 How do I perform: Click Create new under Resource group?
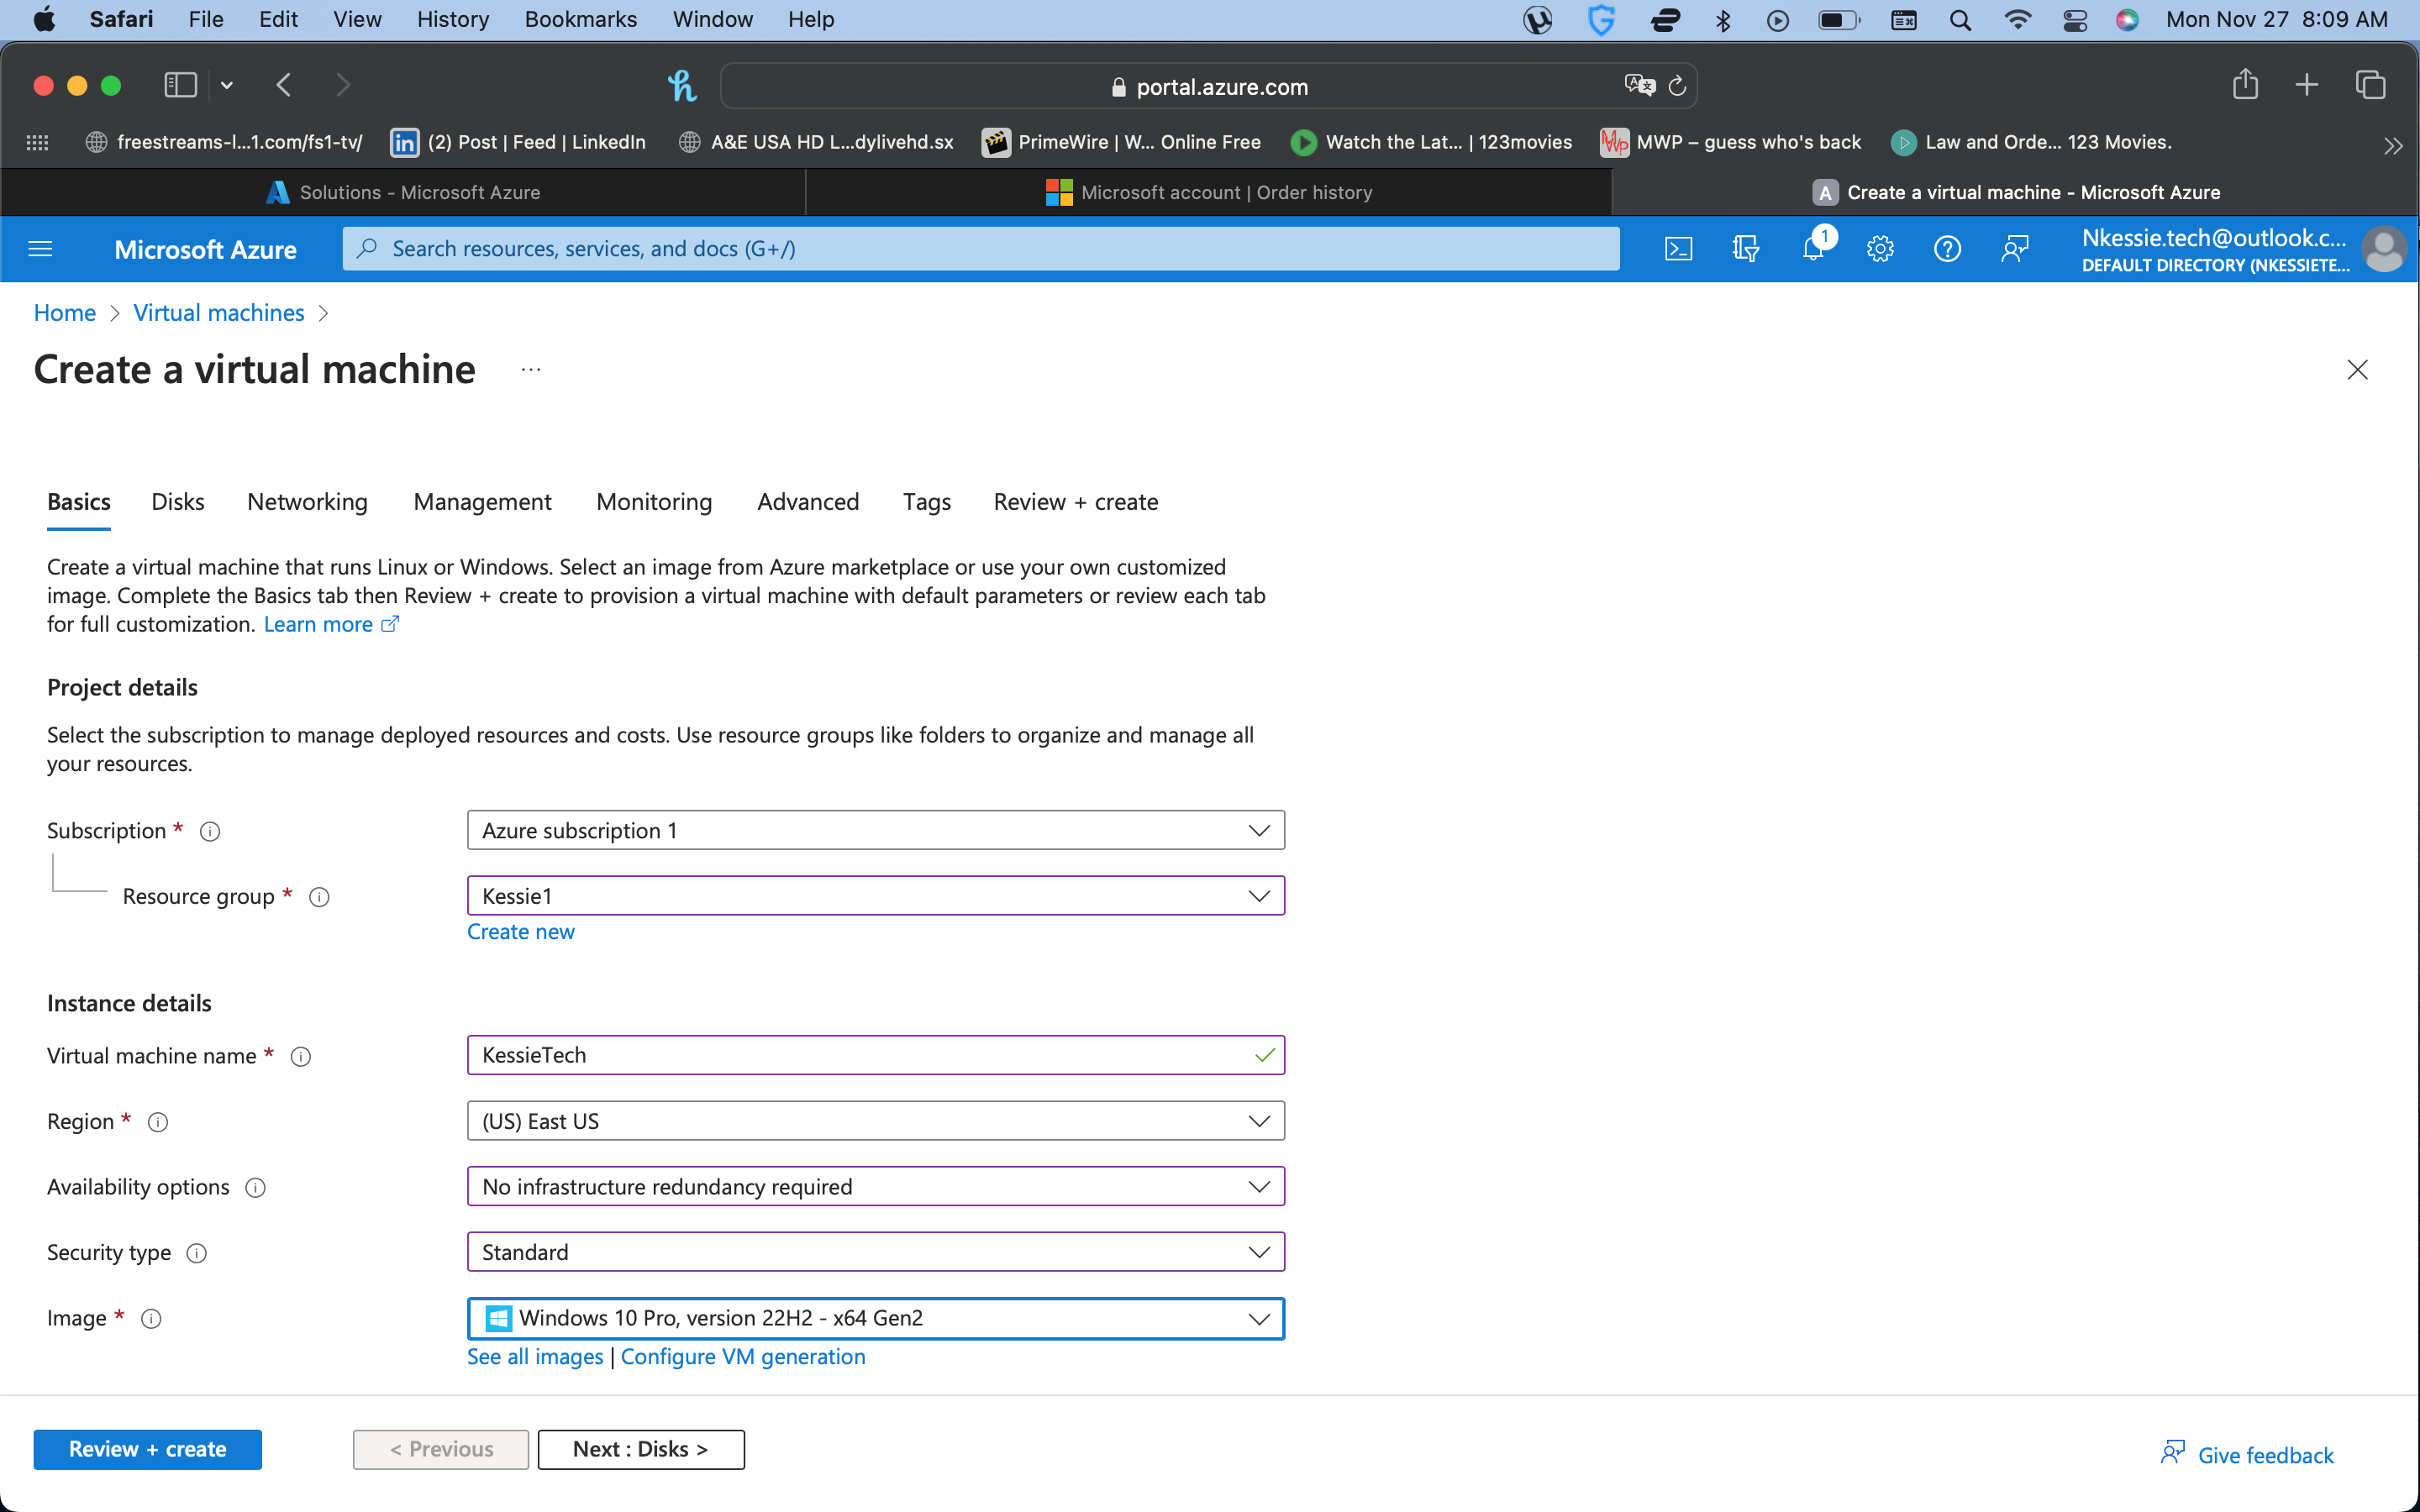521,931
